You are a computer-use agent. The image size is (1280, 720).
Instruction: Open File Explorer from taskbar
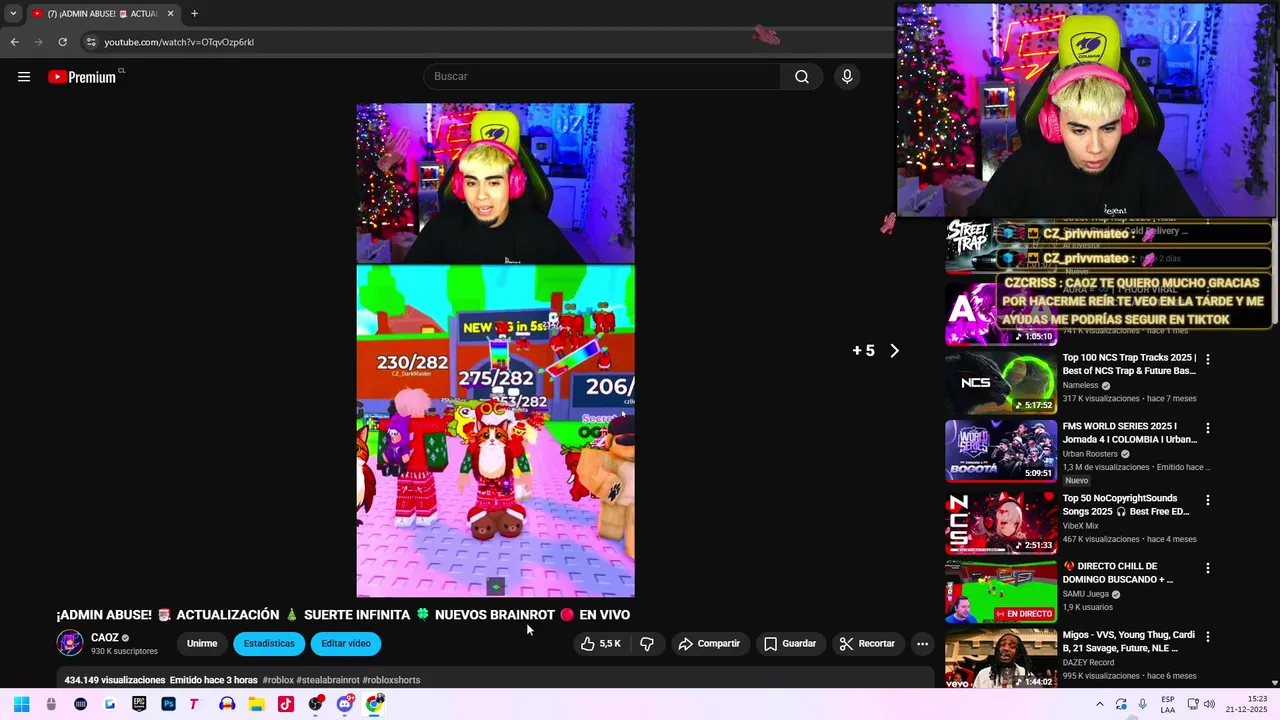click(256, 704)
